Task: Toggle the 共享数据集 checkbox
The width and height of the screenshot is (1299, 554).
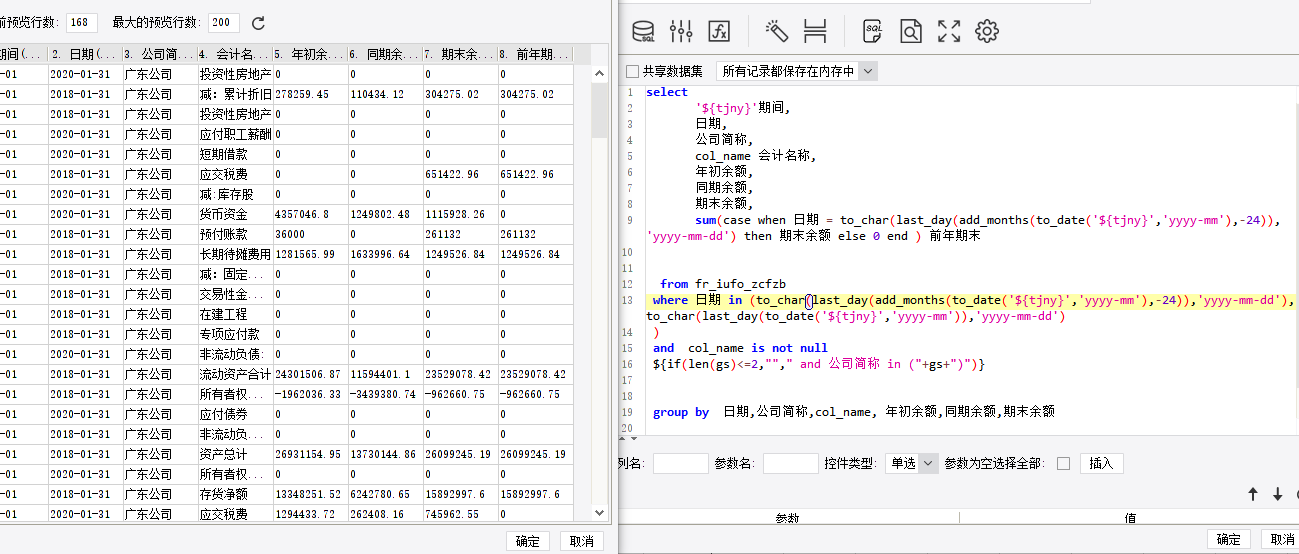Action: pos(632,72)
